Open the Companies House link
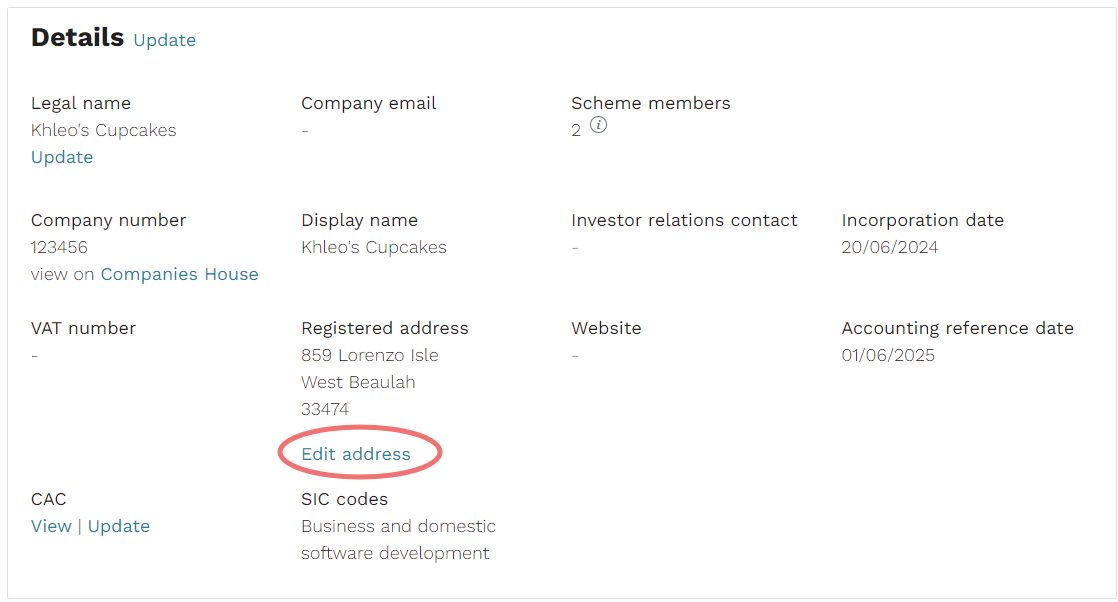Image resolution: width=1118 pixels, height=602 pixels. click(180, 274)
